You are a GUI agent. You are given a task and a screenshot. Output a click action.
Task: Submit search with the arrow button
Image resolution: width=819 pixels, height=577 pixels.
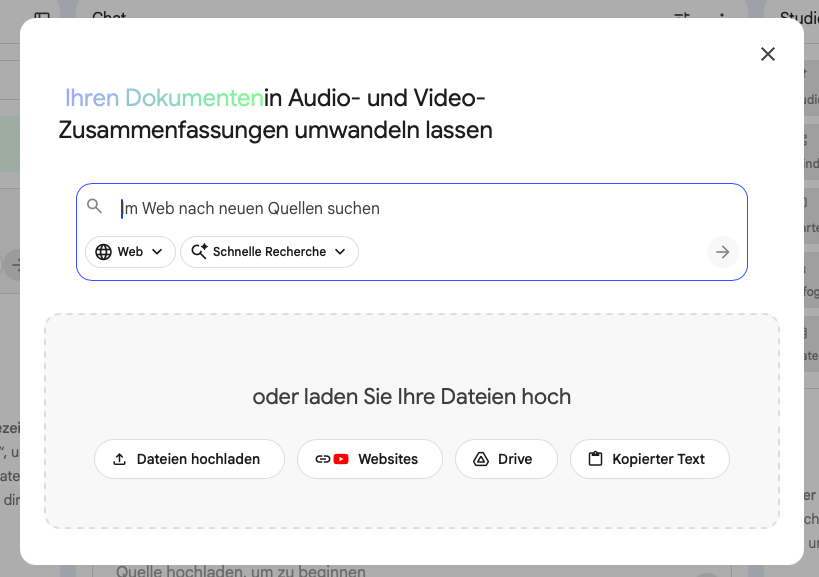[x=723, y=252]
